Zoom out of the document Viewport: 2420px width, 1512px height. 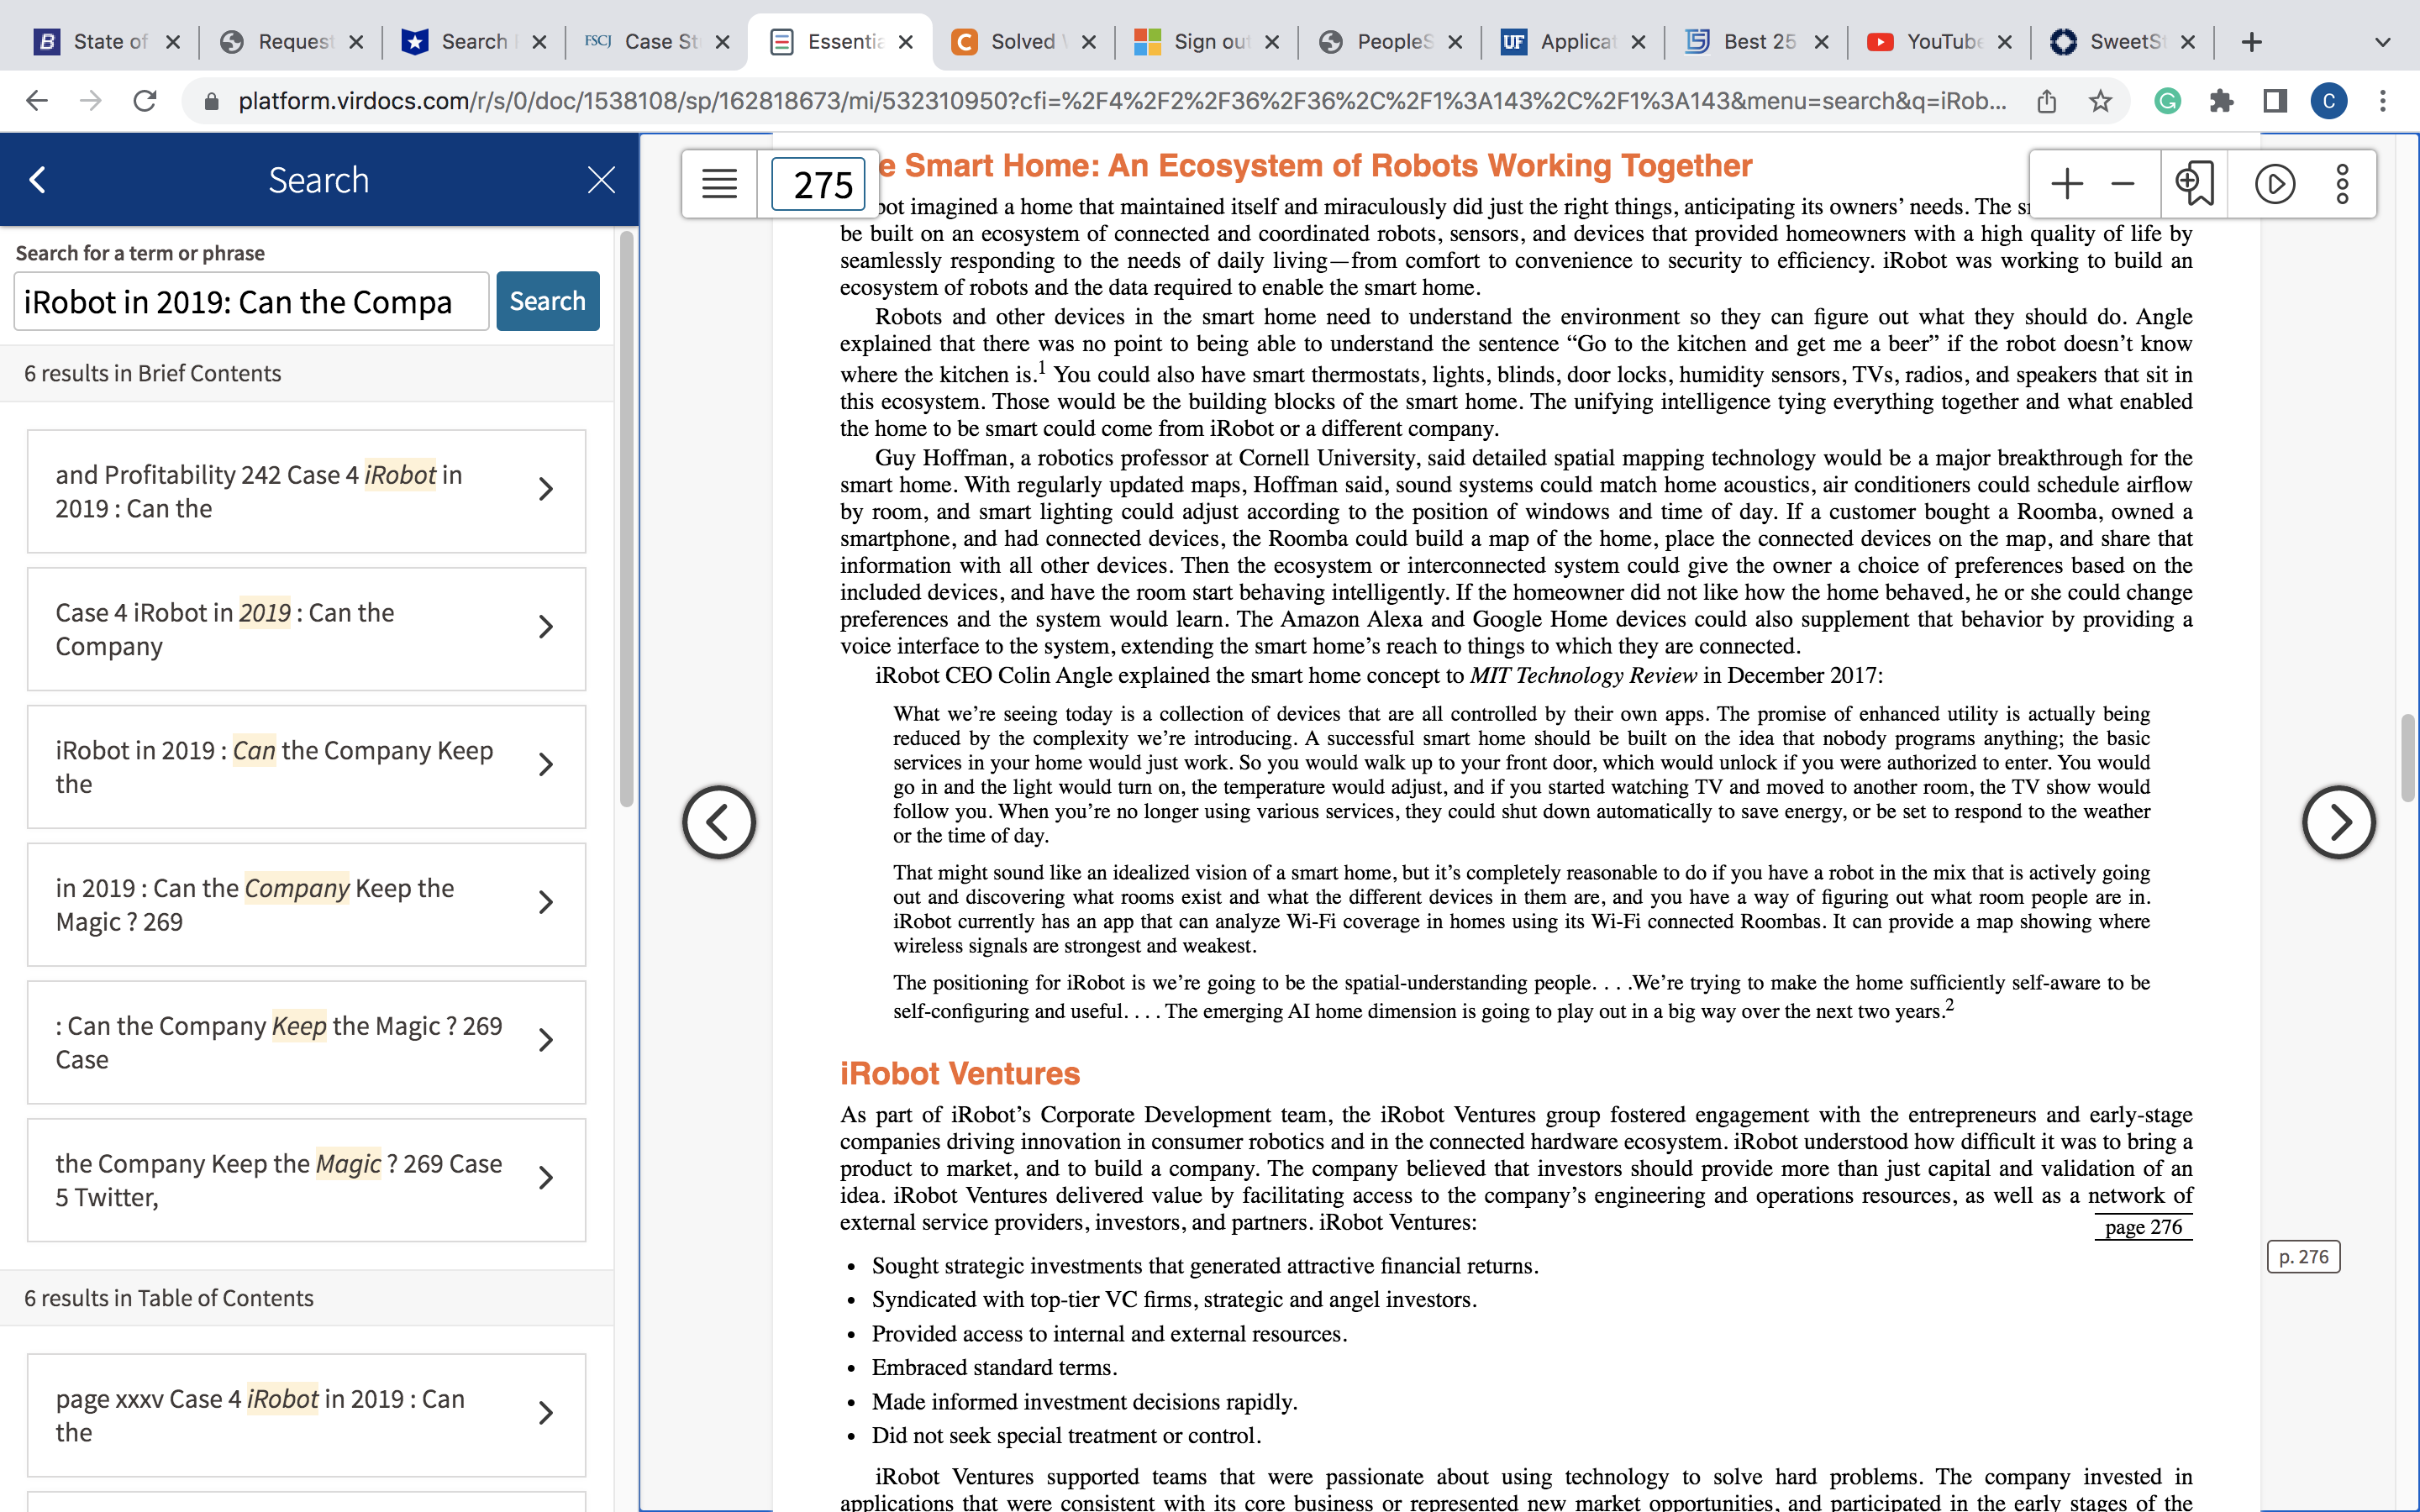[2122, 184]
